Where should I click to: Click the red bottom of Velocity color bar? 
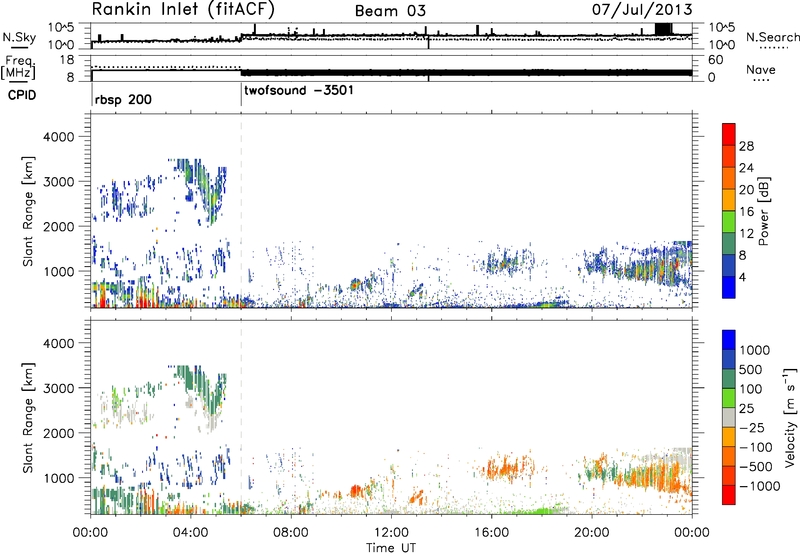point(729,495)
